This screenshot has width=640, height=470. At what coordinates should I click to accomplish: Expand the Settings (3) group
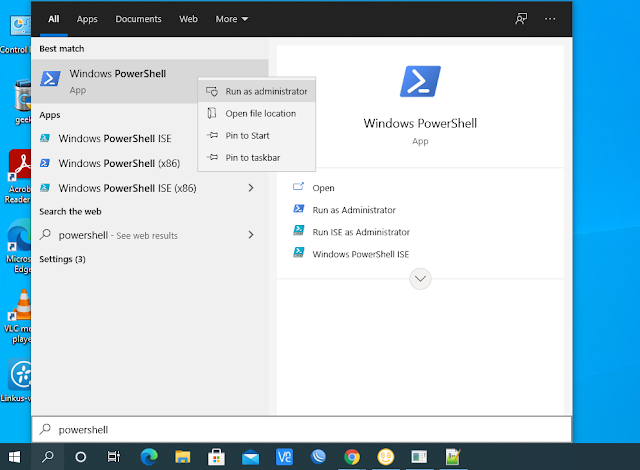pos(62,259)
